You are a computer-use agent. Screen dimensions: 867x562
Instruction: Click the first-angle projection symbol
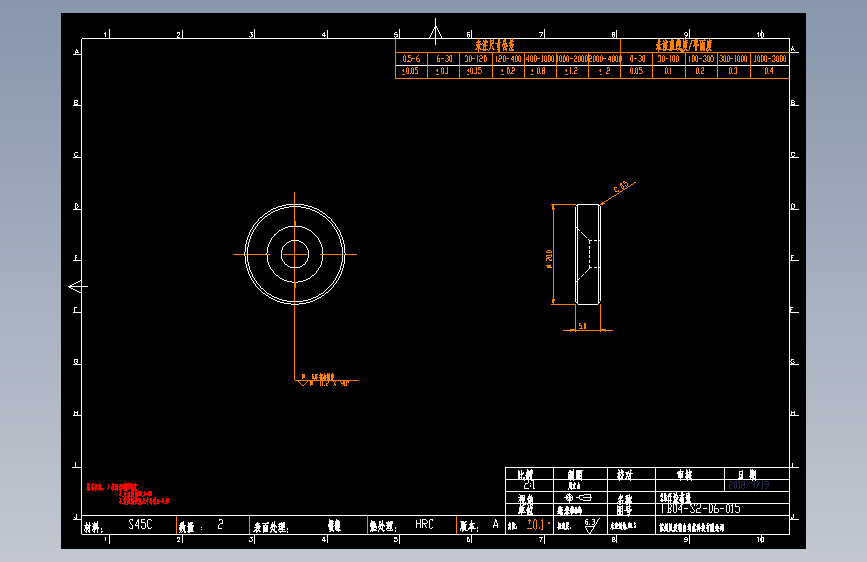tap(578, 498)
